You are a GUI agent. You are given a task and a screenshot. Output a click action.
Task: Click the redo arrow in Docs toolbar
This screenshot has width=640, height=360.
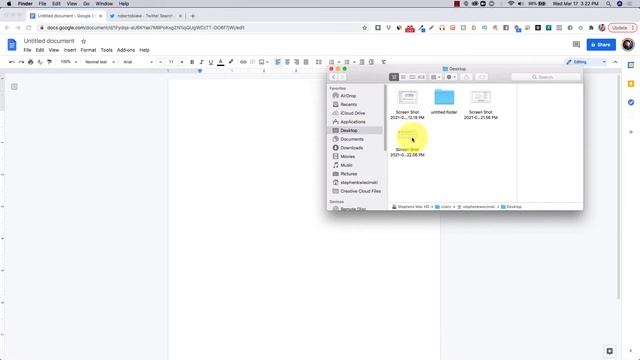[x=21, y=62]
